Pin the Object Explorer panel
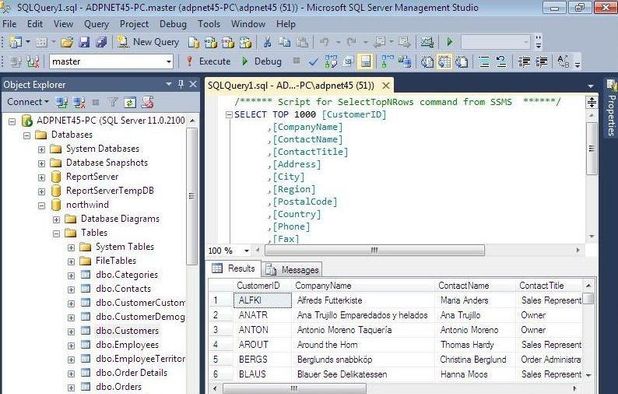The image size is (618, 394). pyautogui.click(x=181, y=84)
